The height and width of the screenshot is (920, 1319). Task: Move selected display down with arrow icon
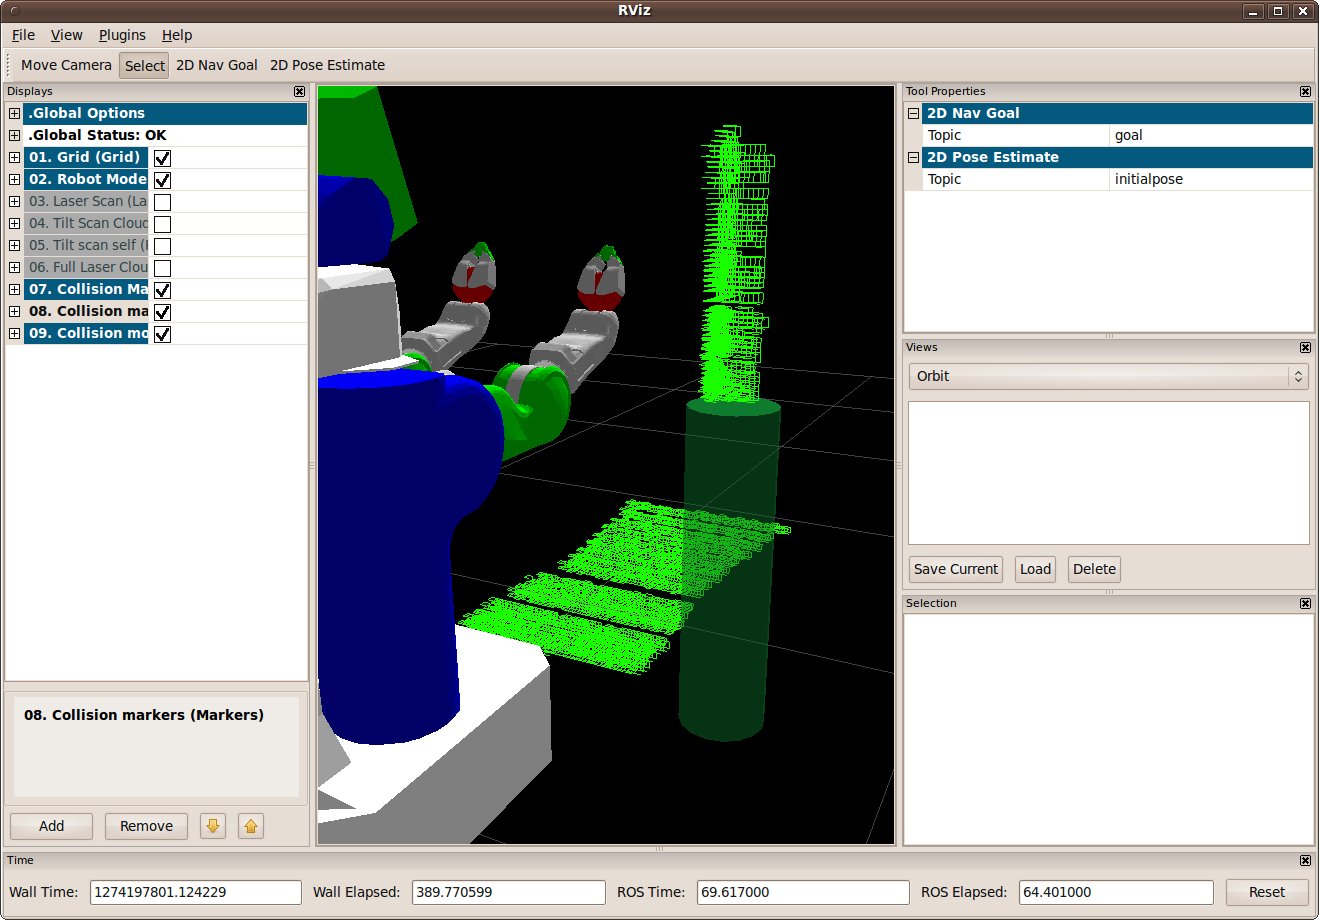tap(213, 826)
